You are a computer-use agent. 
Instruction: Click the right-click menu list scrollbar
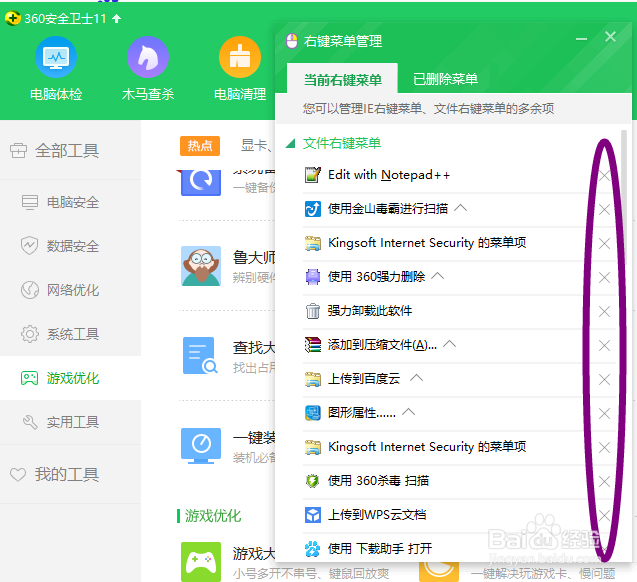(x=624, y=197)
